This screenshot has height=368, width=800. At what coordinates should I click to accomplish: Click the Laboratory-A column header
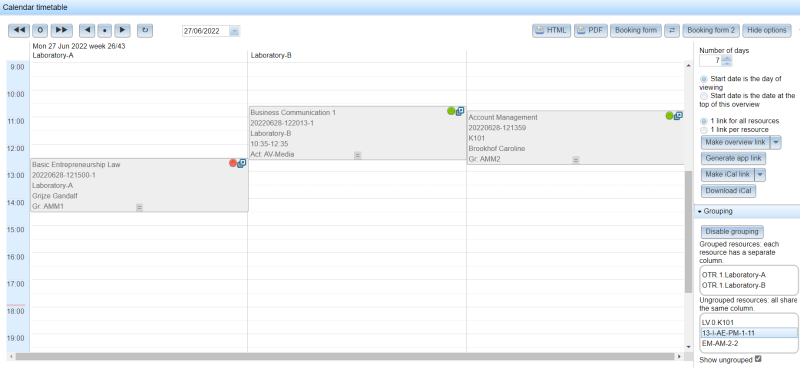point(53,55)
